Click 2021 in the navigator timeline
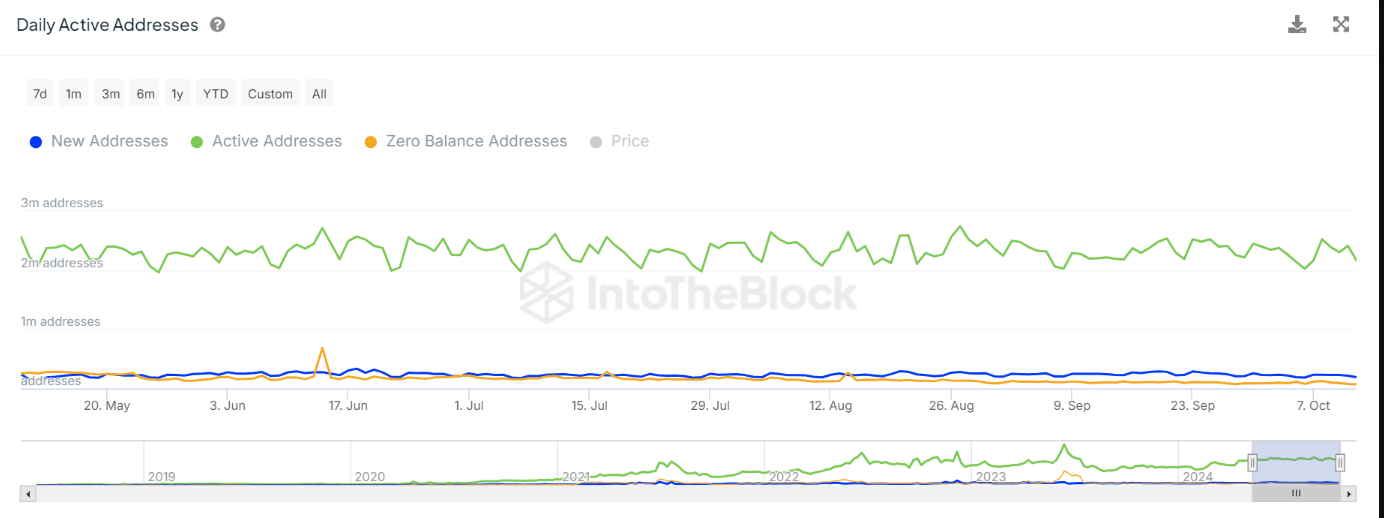The height and width of the screenshot is (518, 1384). (x=576, y=477)
